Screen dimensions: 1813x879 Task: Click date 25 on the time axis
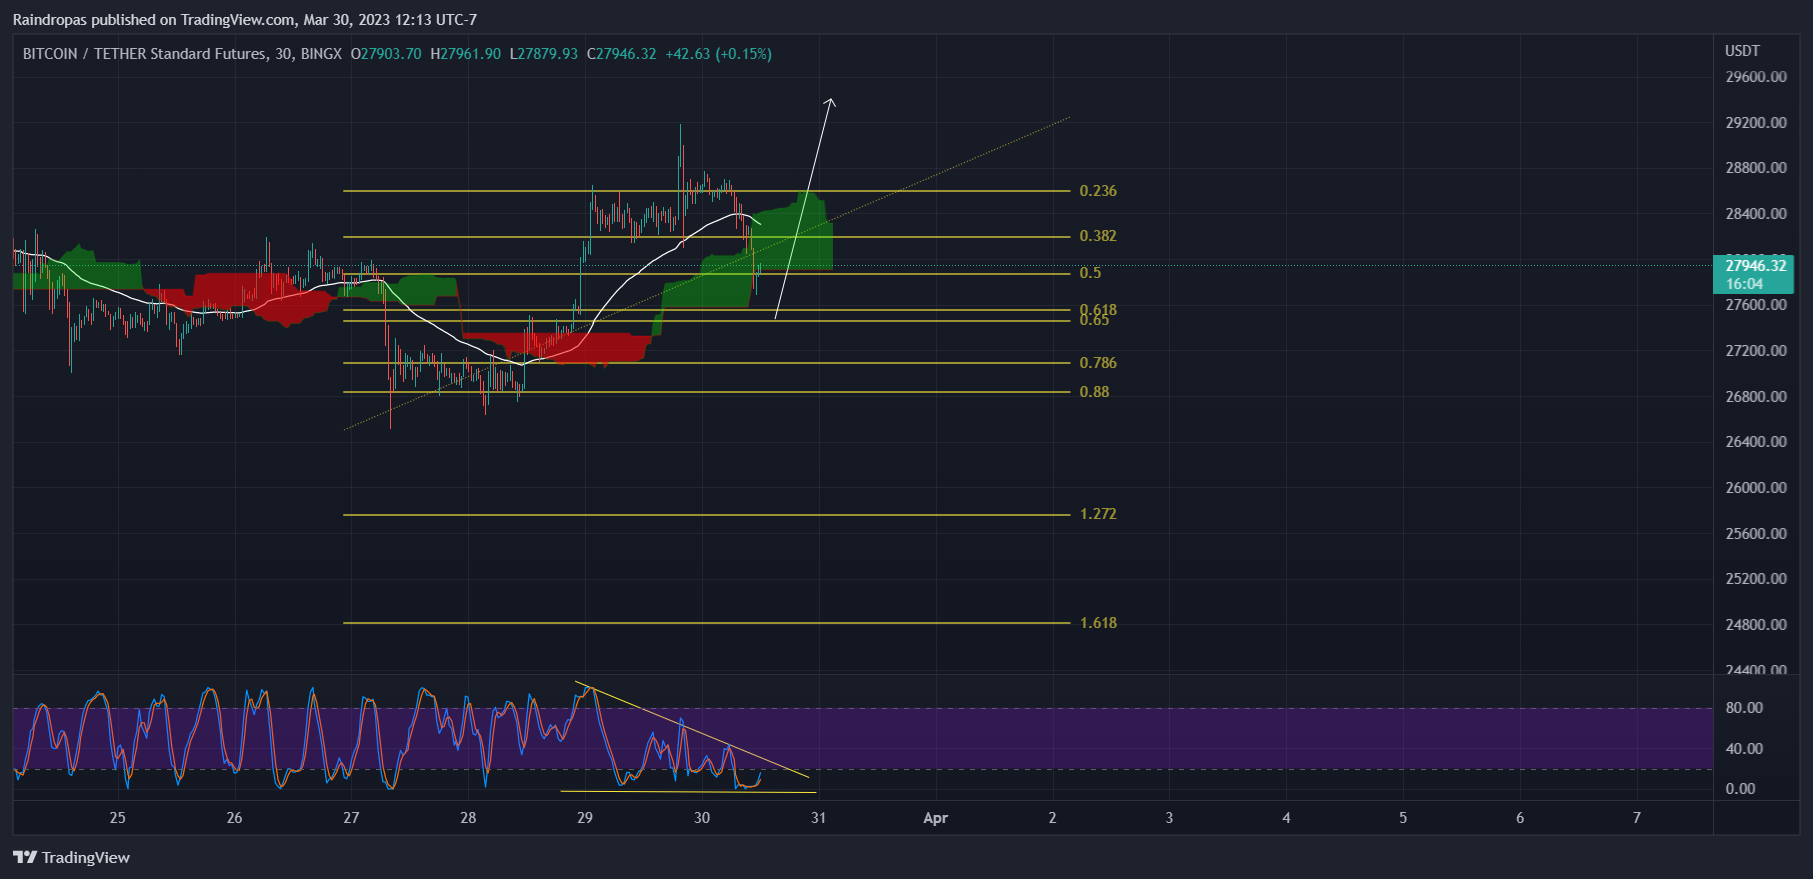click(x=118, y=818)
